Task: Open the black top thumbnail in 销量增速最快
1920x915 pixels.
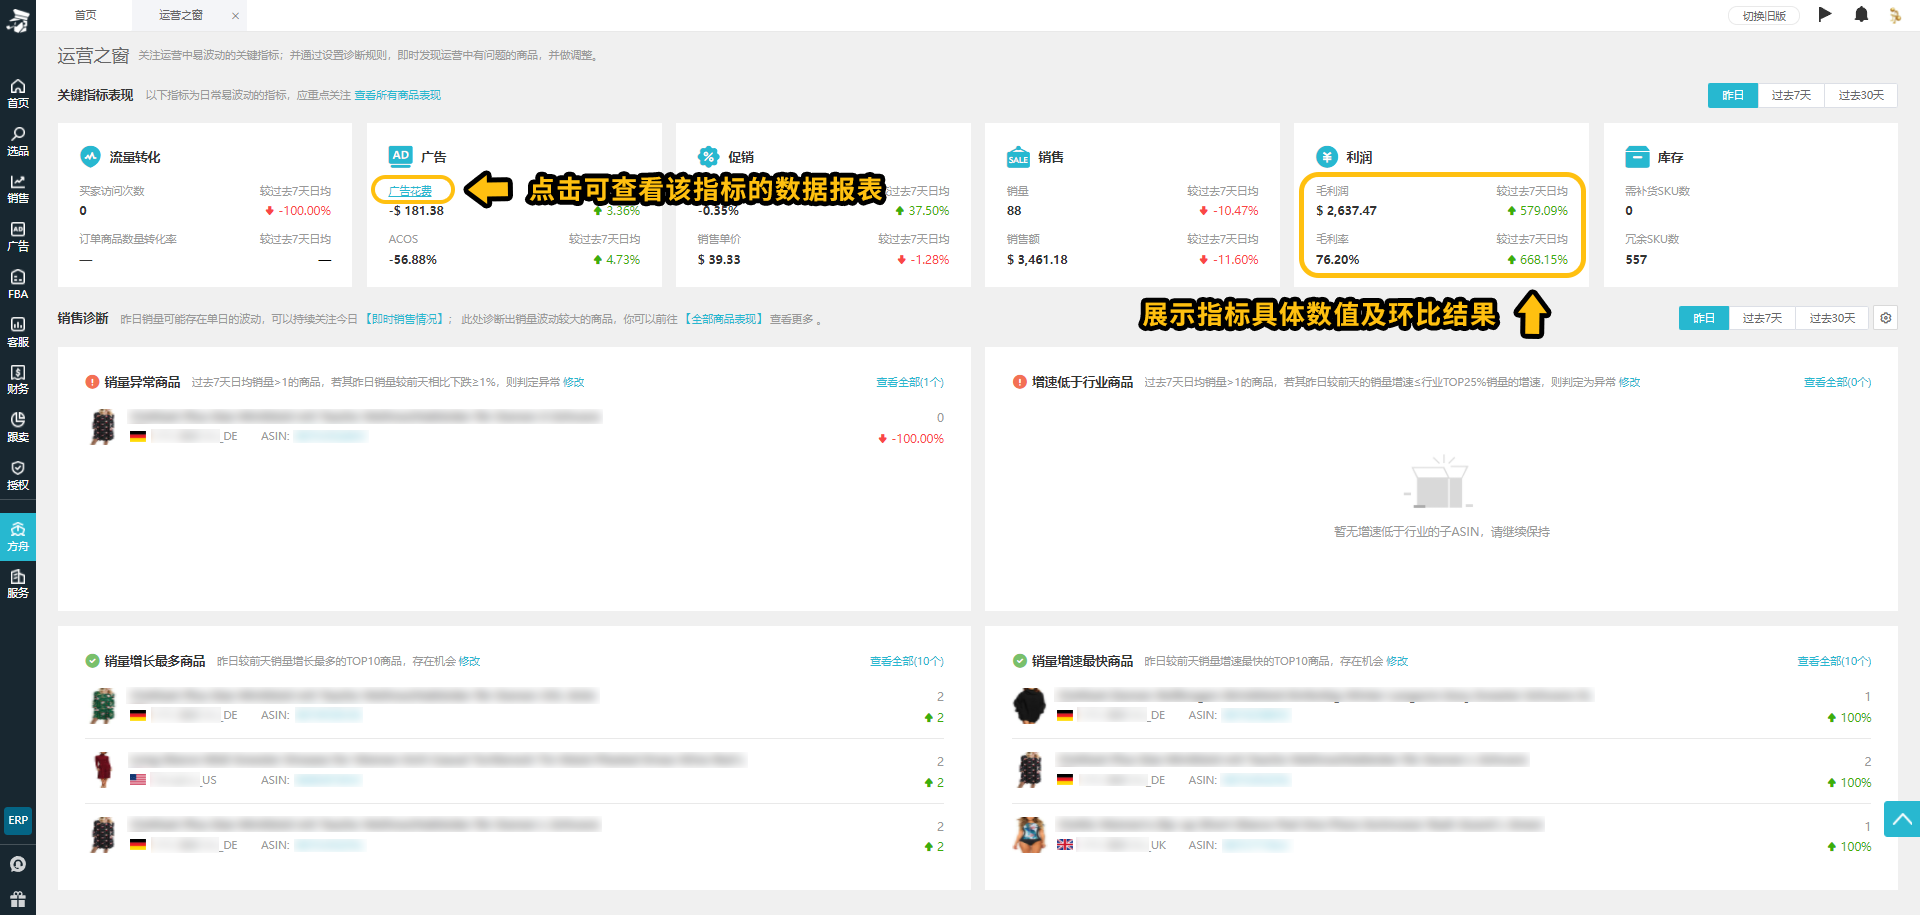Action: [1029, 706]
